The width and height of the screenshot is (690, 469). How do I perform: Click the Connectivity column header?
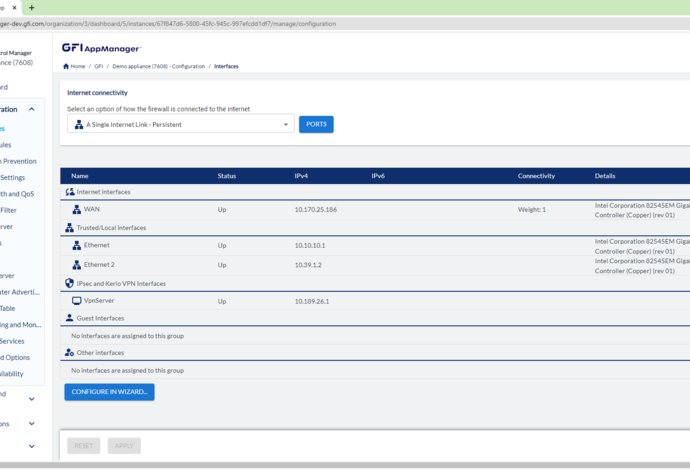click(536, 176)
